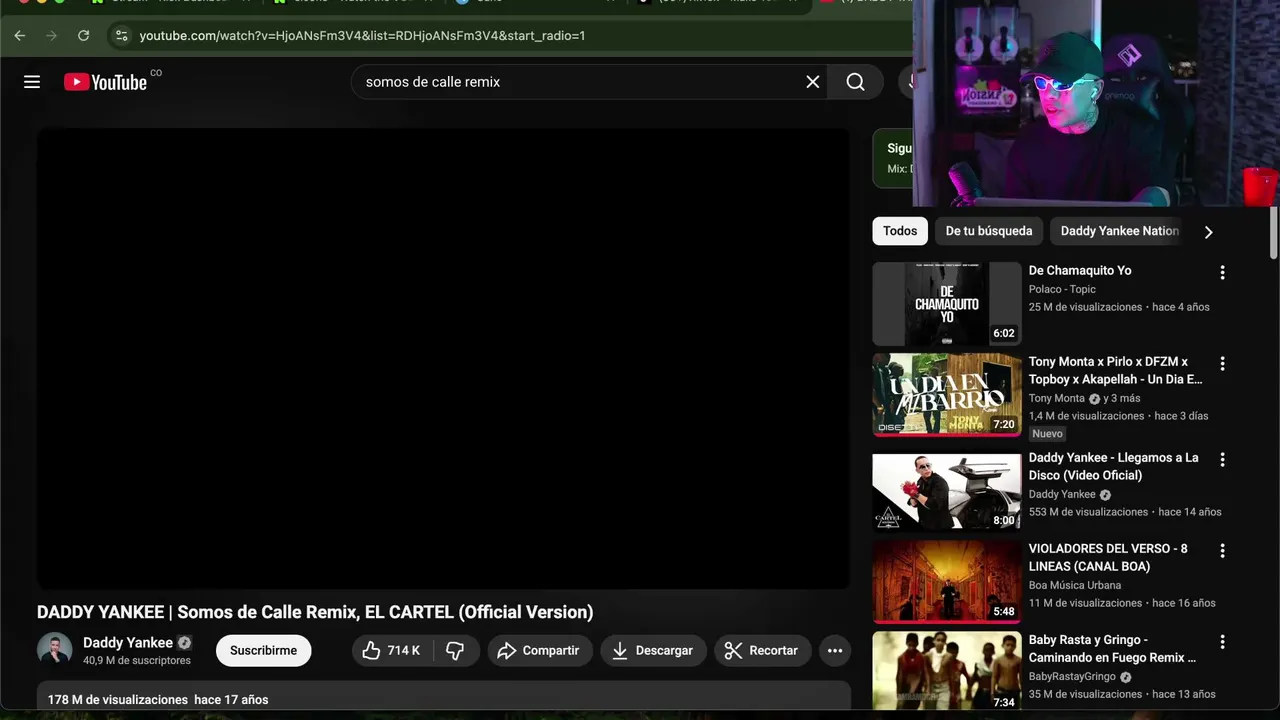The height and width of the screenshot is (720, 1280).
Task: Click the Compartir share button
Action: pyautogui.click(x=540, y=651)
